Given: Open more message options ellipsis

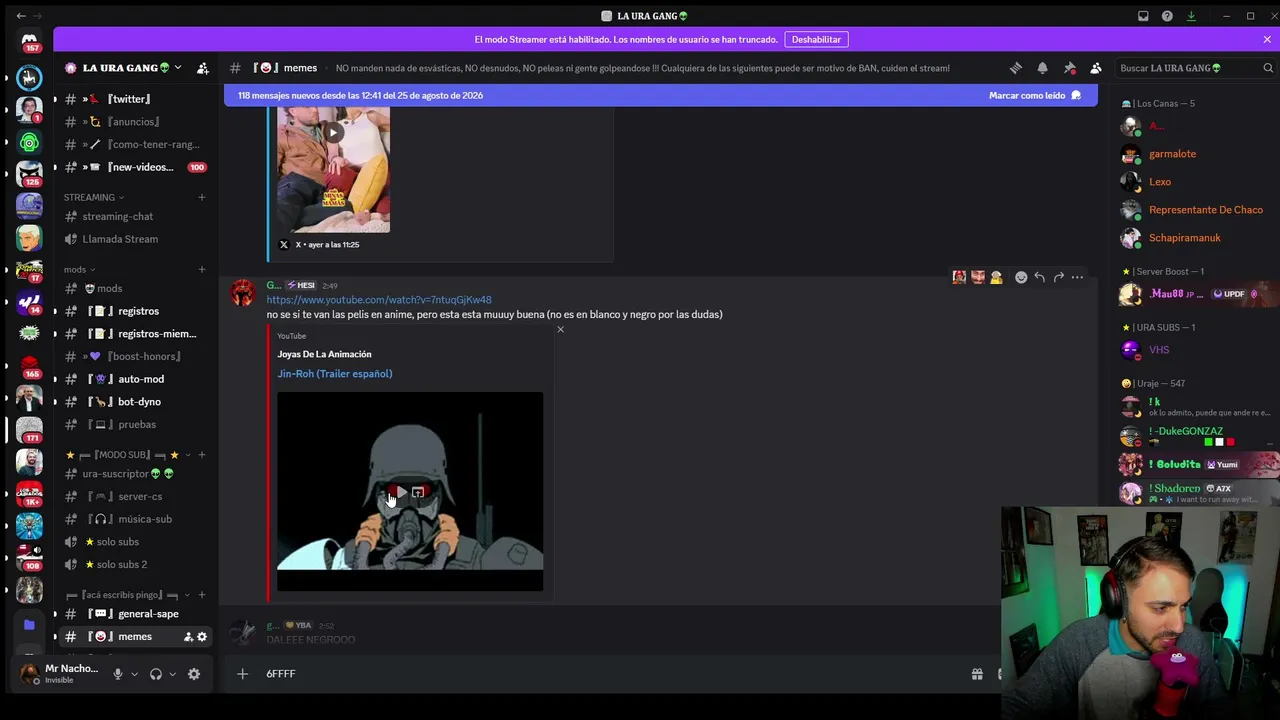Looking at the screenshot, I should pos(1077,277).
